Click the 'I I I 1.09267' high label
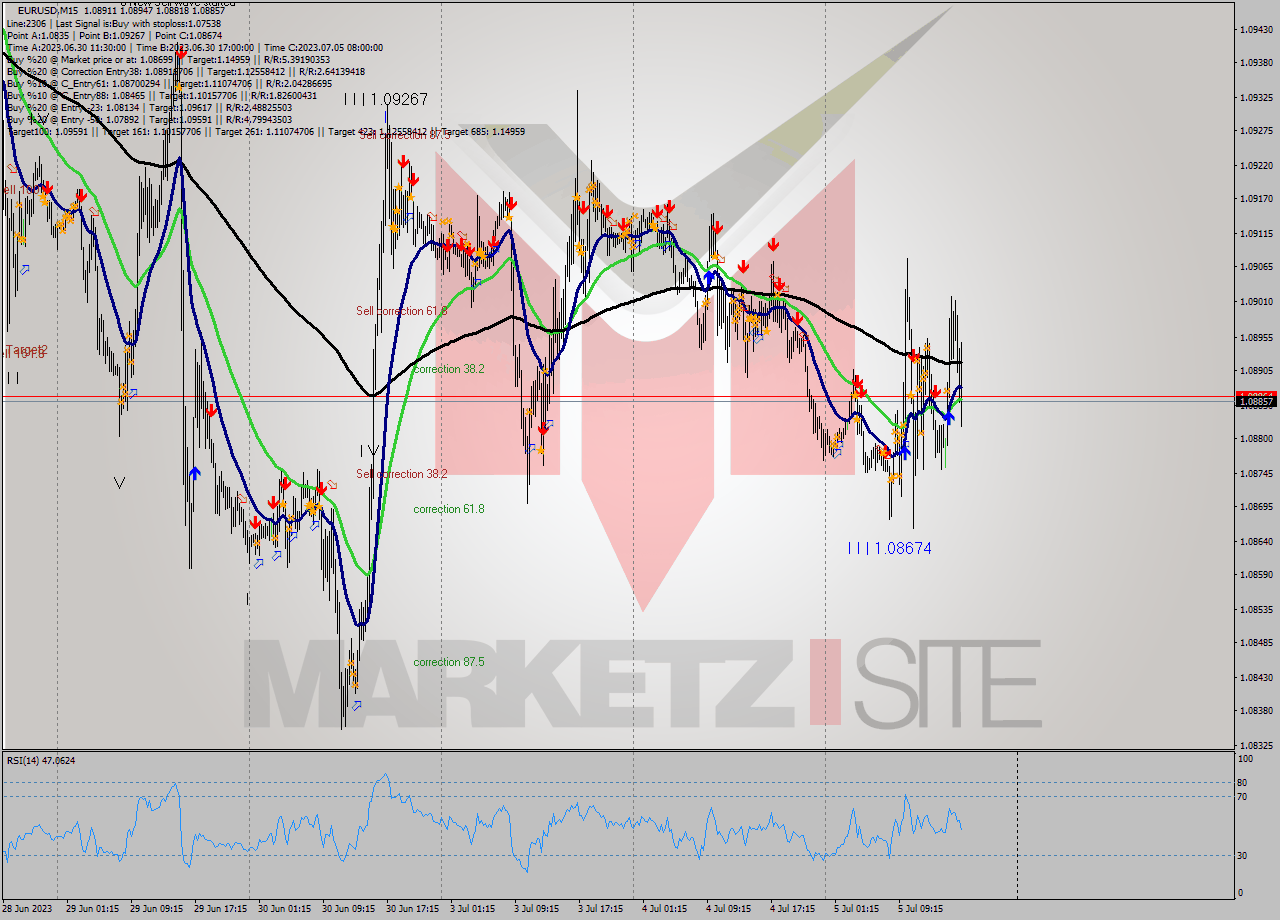The image size is (1280, 920). click(386, 99)
